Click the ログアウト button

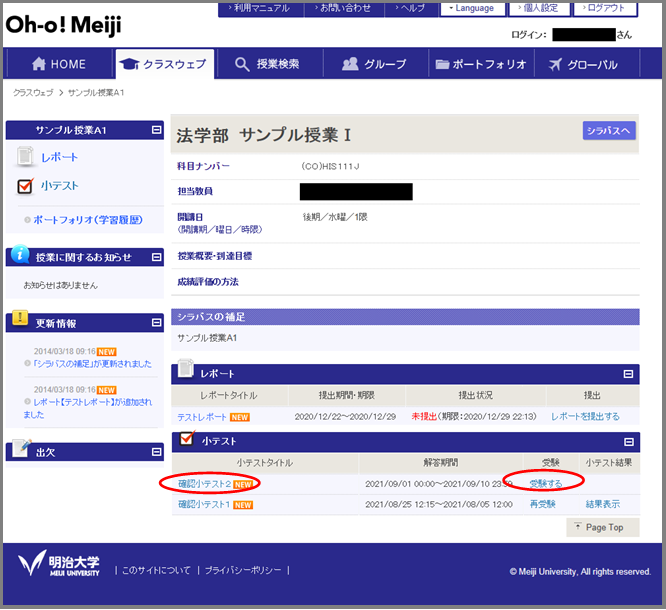(x=604, y=8)
